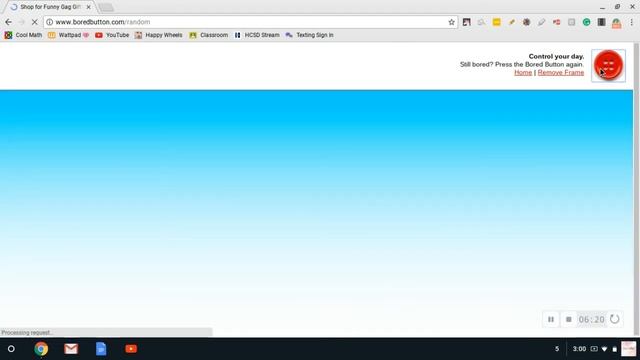Open a new tab next to current tab

coord(106,7)
